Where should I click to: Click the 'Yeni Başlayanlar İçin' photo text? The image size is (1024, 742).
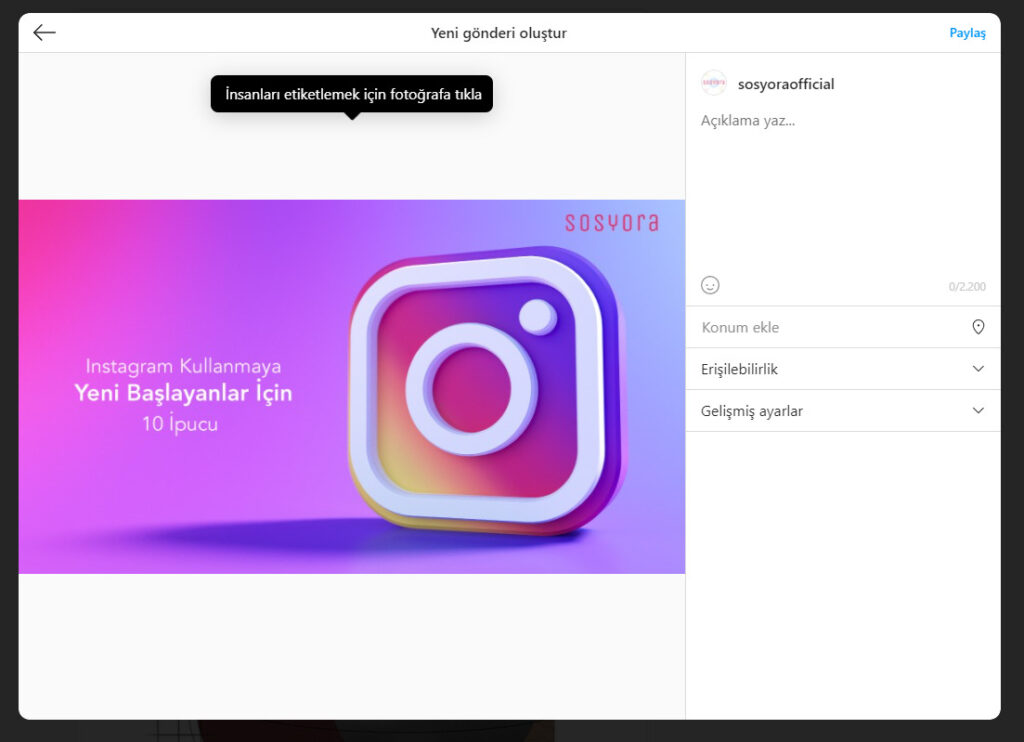(183, 393)
